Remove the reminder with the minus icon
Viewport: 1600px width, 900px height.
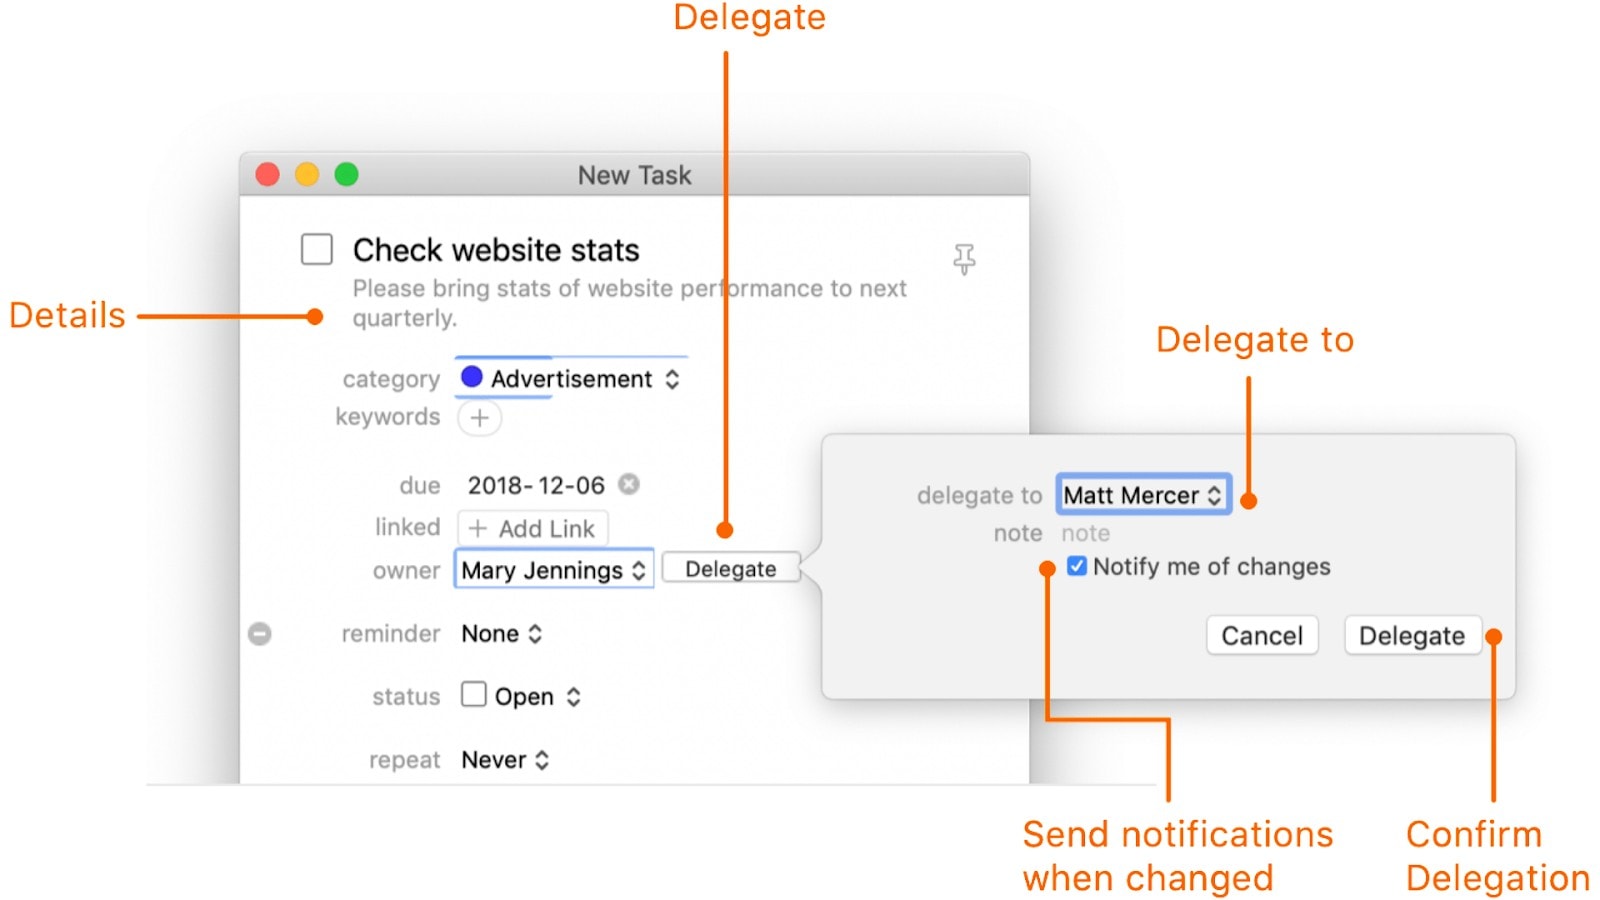click(x=260, y=634)
